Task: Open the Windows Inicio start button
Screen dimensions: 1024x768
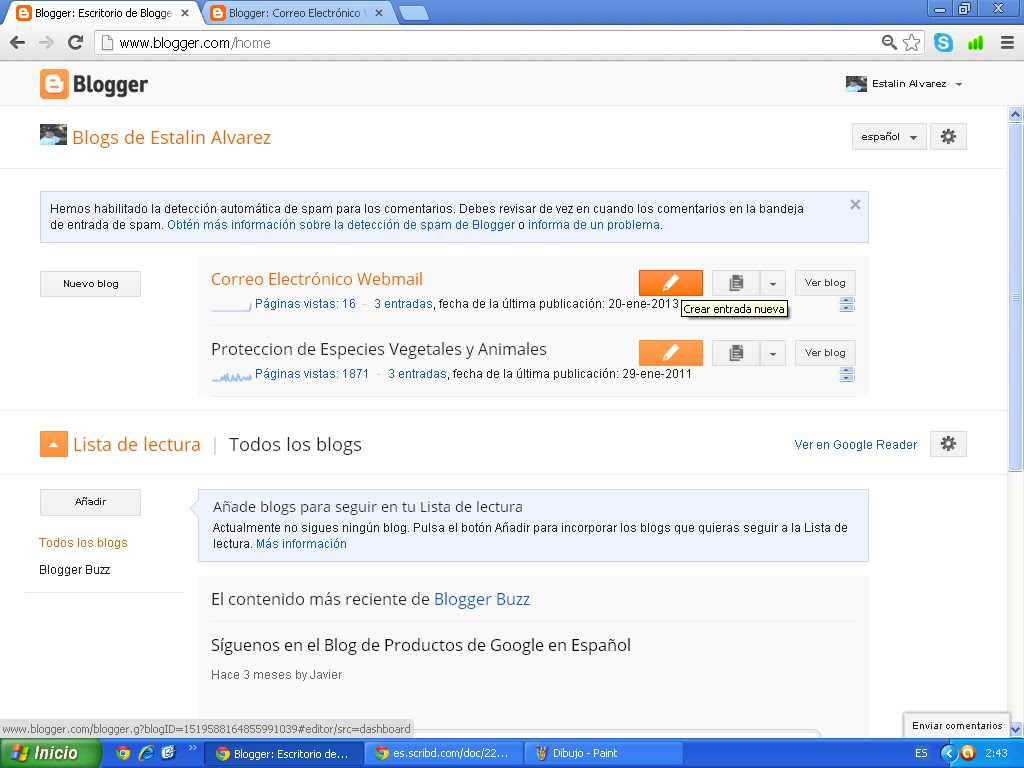Action: [x=51, y=753]
